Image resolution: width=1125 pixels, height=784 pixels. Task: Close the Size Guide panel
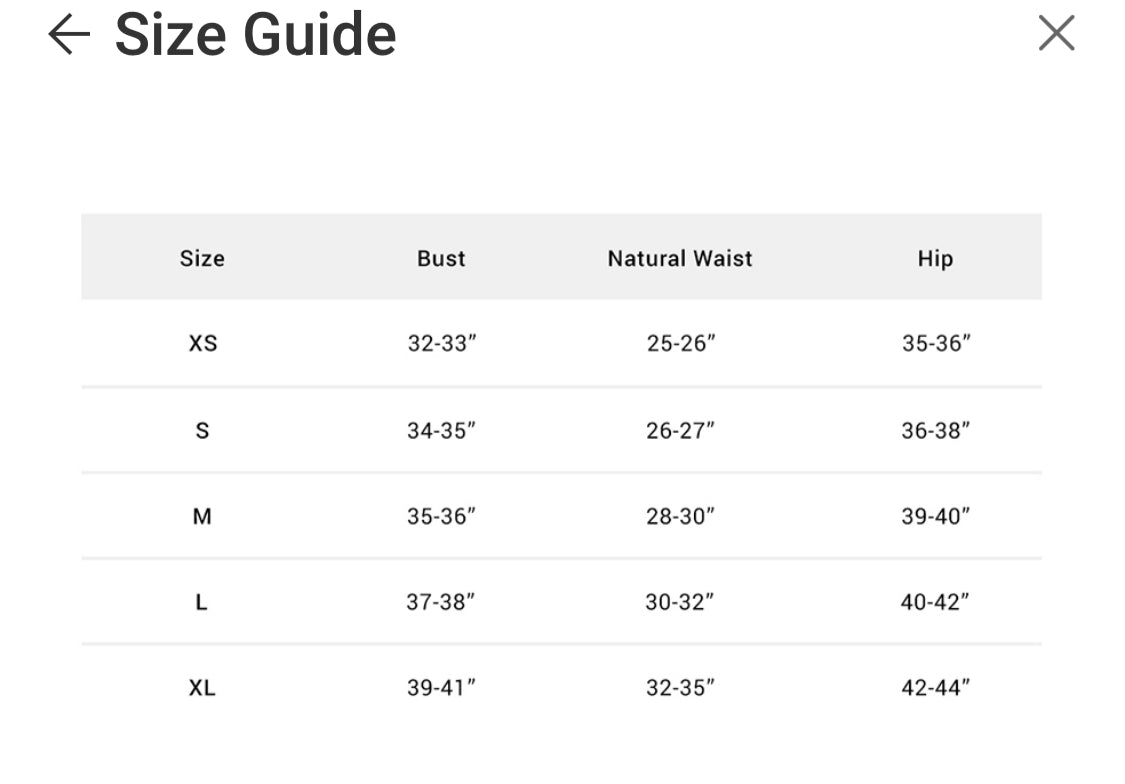point(1056,33)
